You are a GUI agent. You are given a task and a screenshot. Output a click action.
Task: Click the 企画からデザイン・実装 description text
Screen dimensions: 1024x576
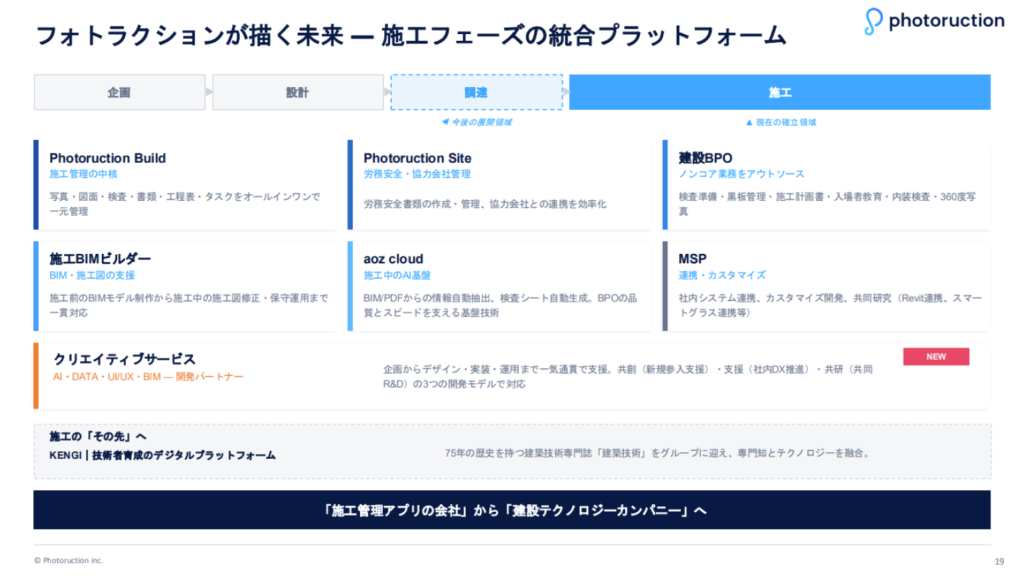pyautogui.click(x=628, y=377)
